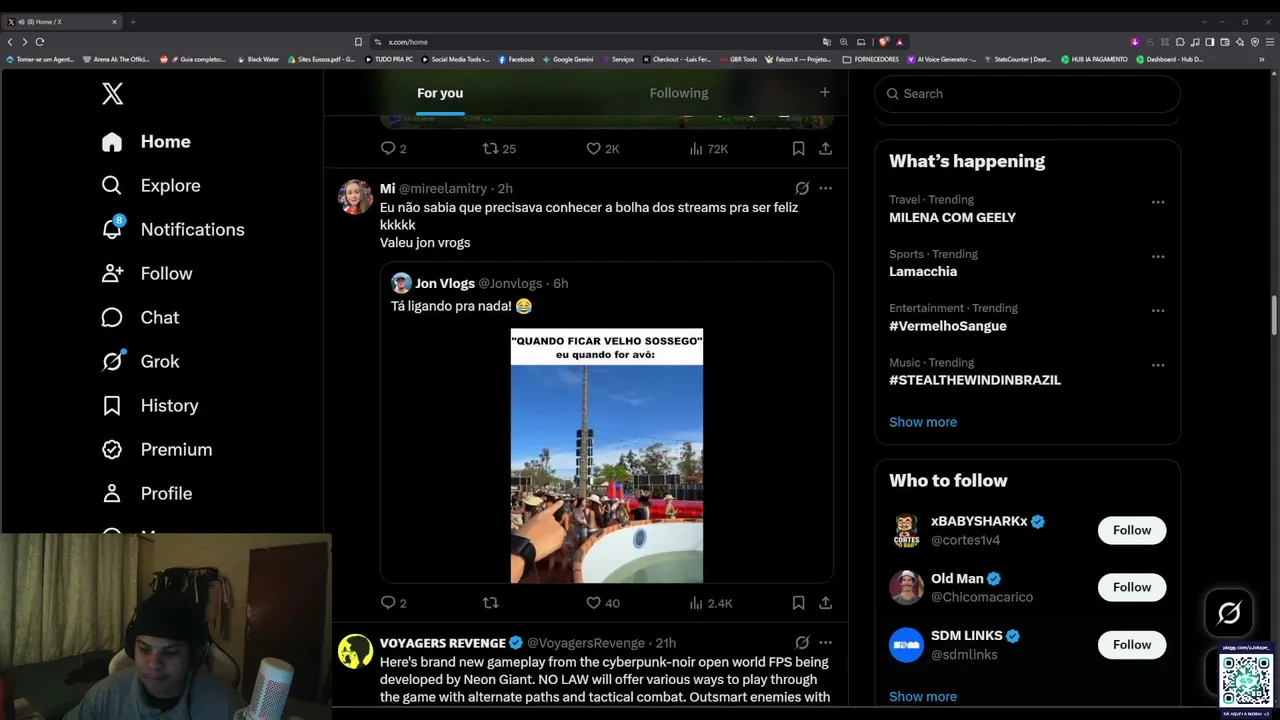The image size is (1280, 720).
Task: Follow xBABYSHARKx
Action: click(x=1132, y=531)
